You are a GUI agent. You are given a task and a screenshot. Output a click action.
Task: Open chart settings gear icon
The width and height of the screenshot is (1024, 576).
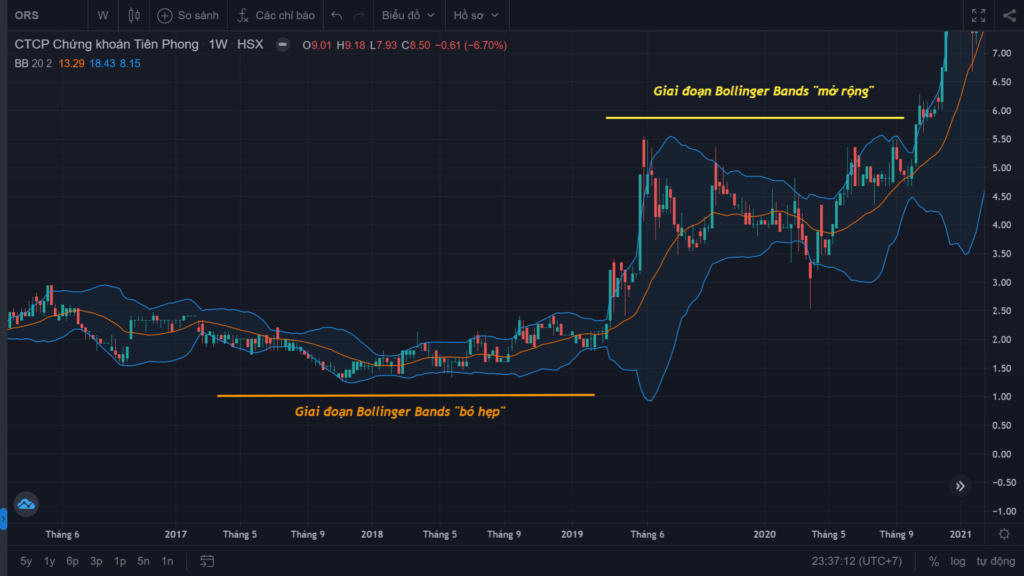coord(1004,534)
